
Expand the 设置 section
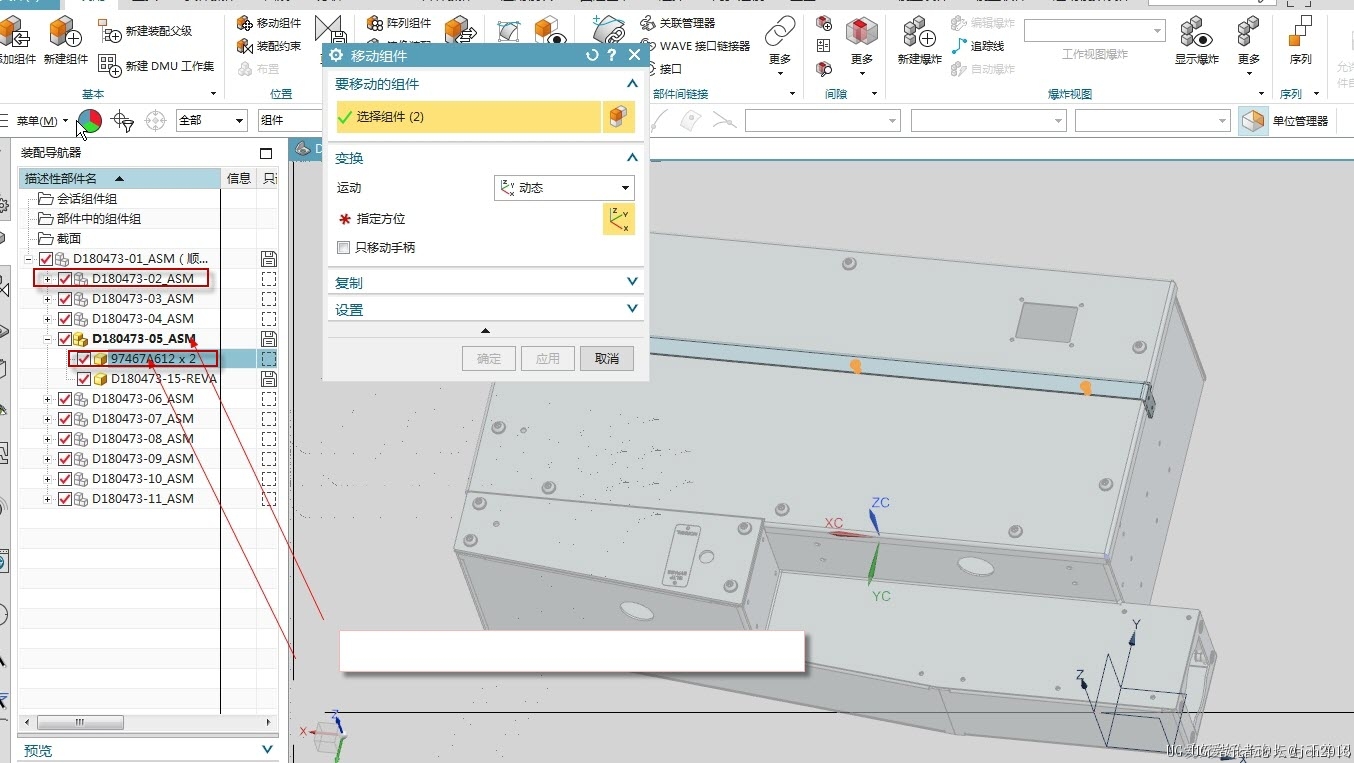[x=631, y=310]
